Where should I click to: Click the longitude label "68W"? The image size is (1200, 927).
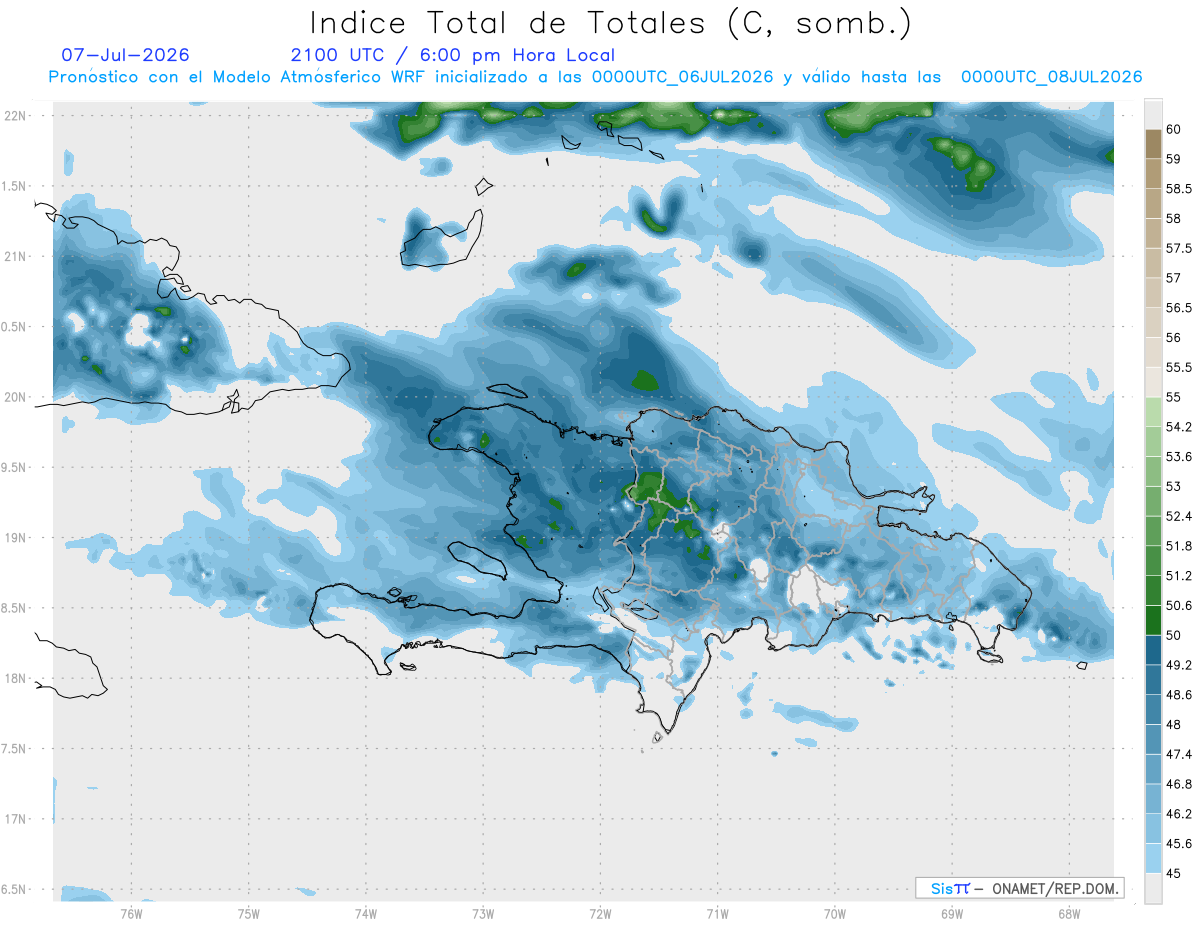point(1068,914)
